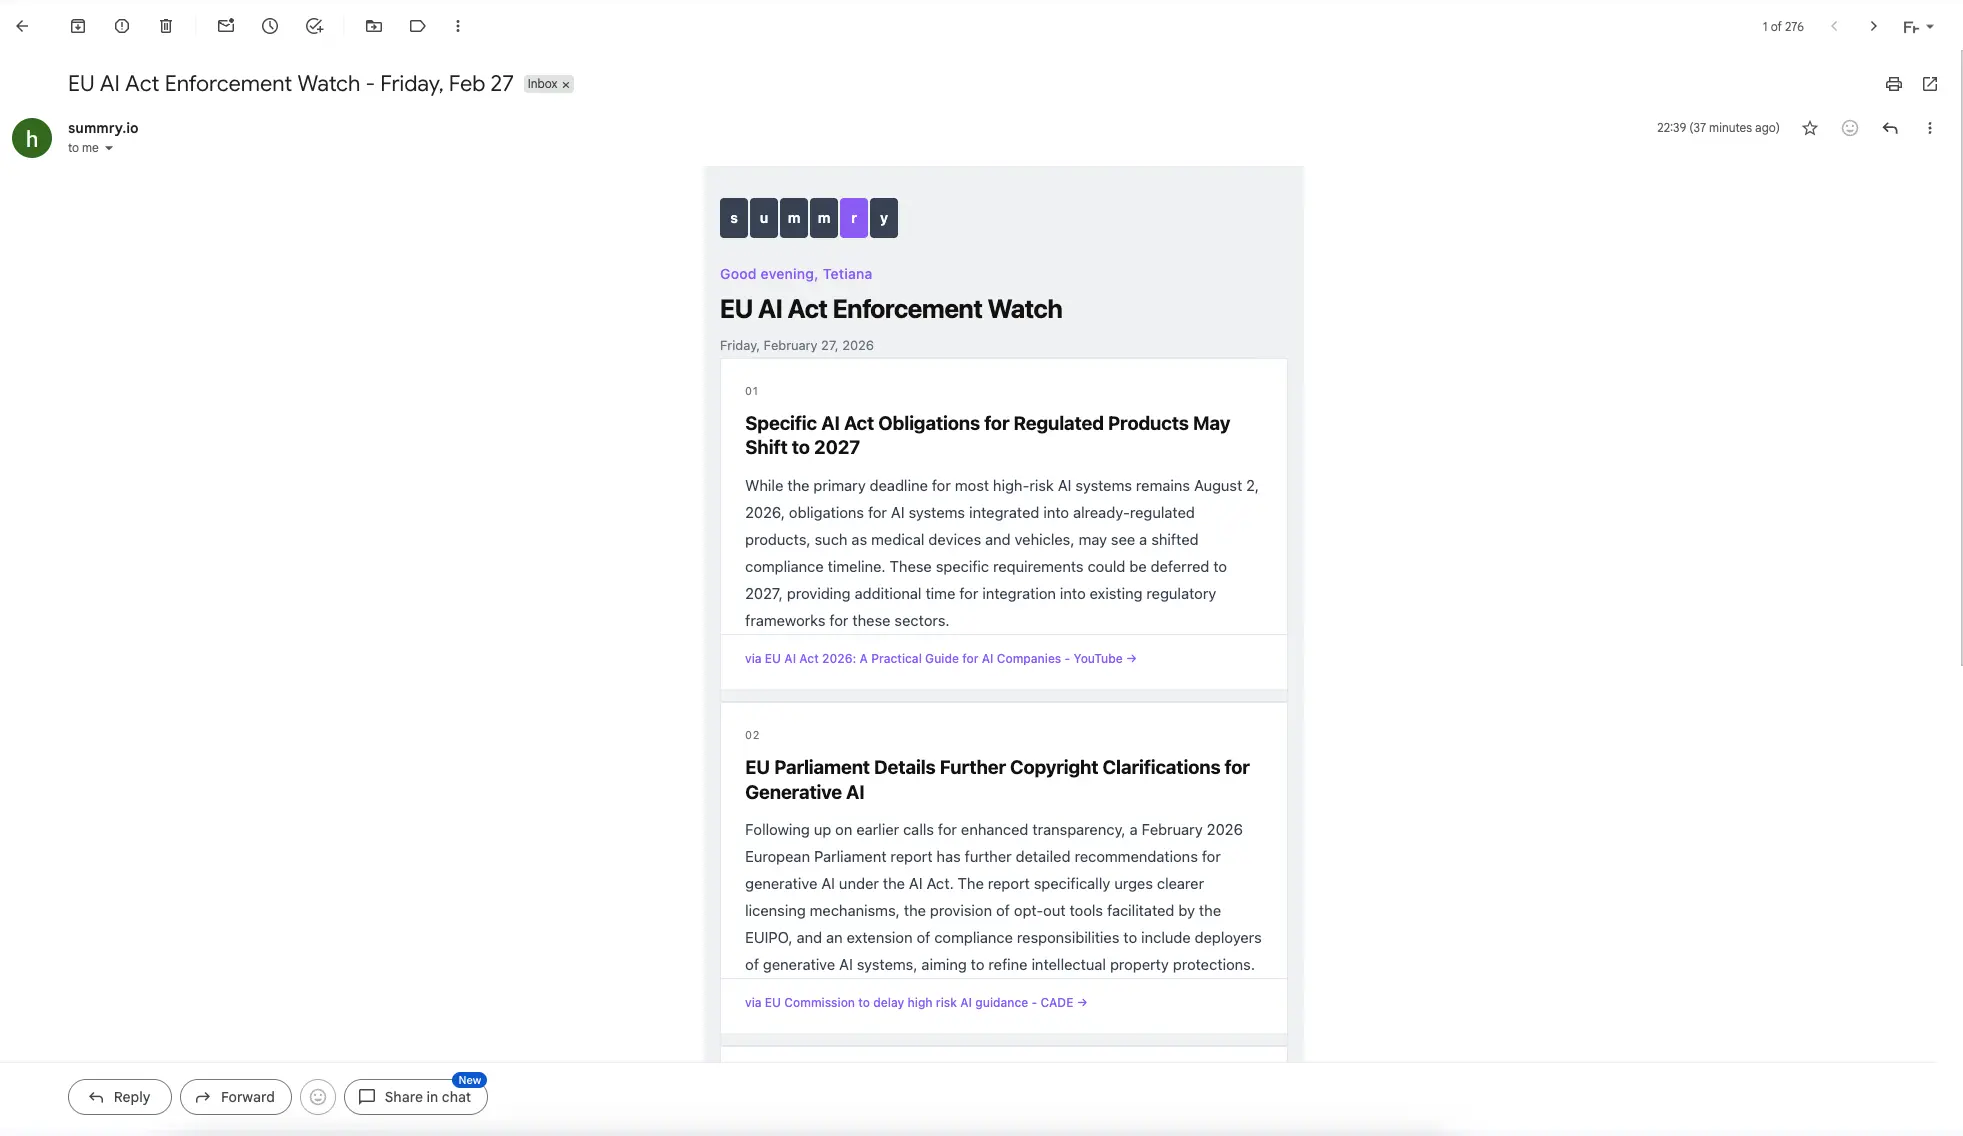Click the Reply button at the bottom
Image resolution: width=1963 pixels, height=1136 pixels.
tap(120, 1097)
